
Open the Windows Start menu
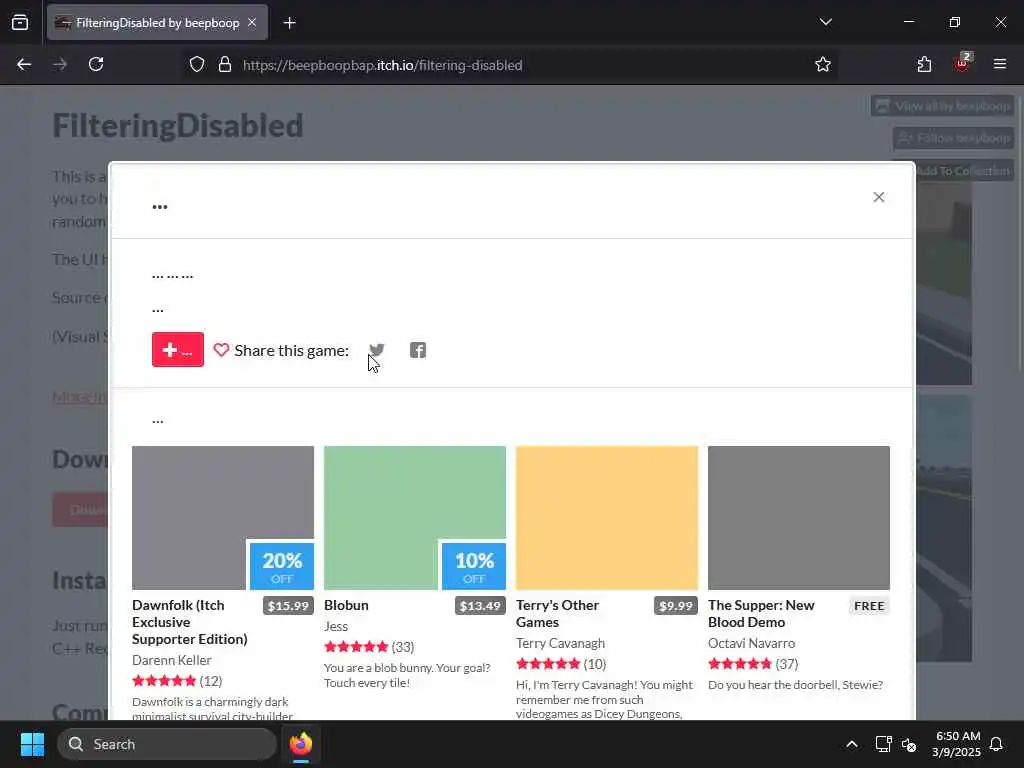[32, 744]
